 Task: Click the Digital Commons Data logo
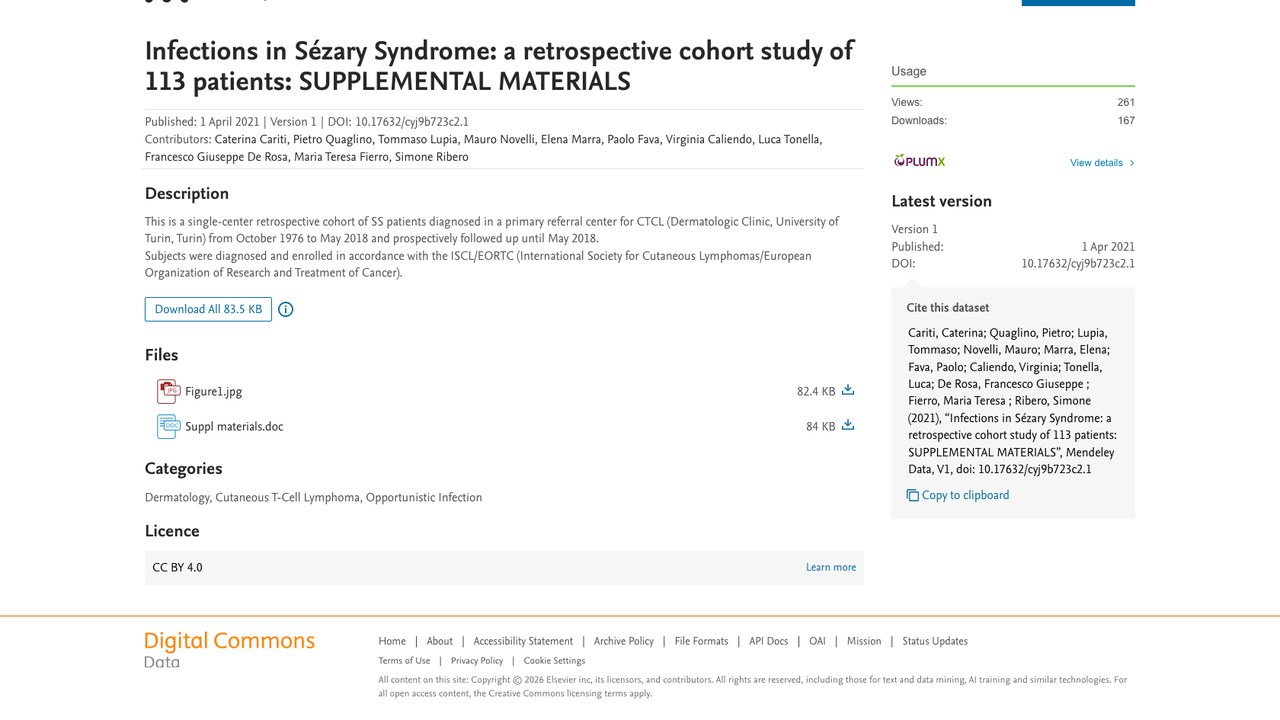[x=230, y=649]
